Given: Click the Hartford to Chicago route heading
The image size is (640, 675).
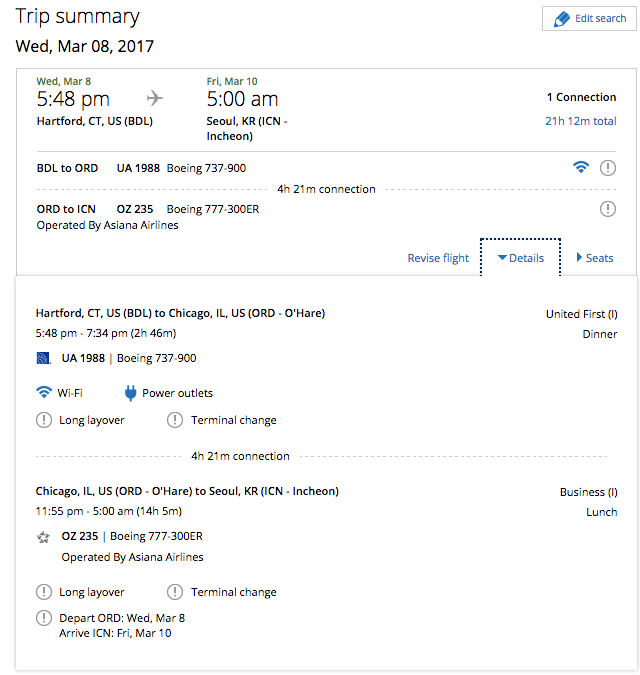Looking at the screenshot, I should 180,313.
